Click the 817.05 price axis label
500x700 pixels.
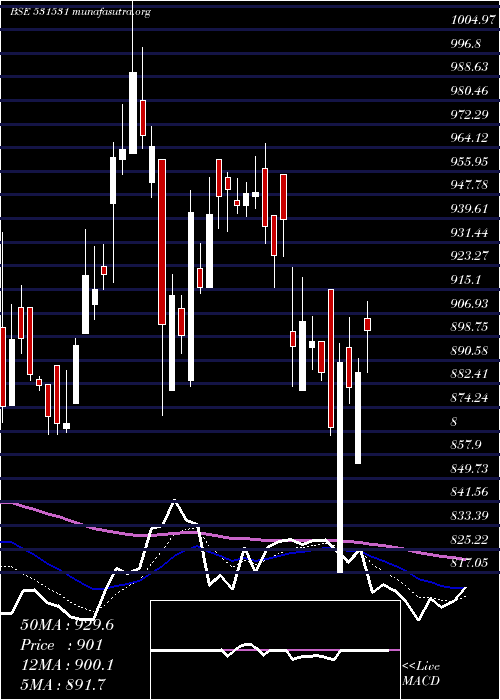click(470, 562)
